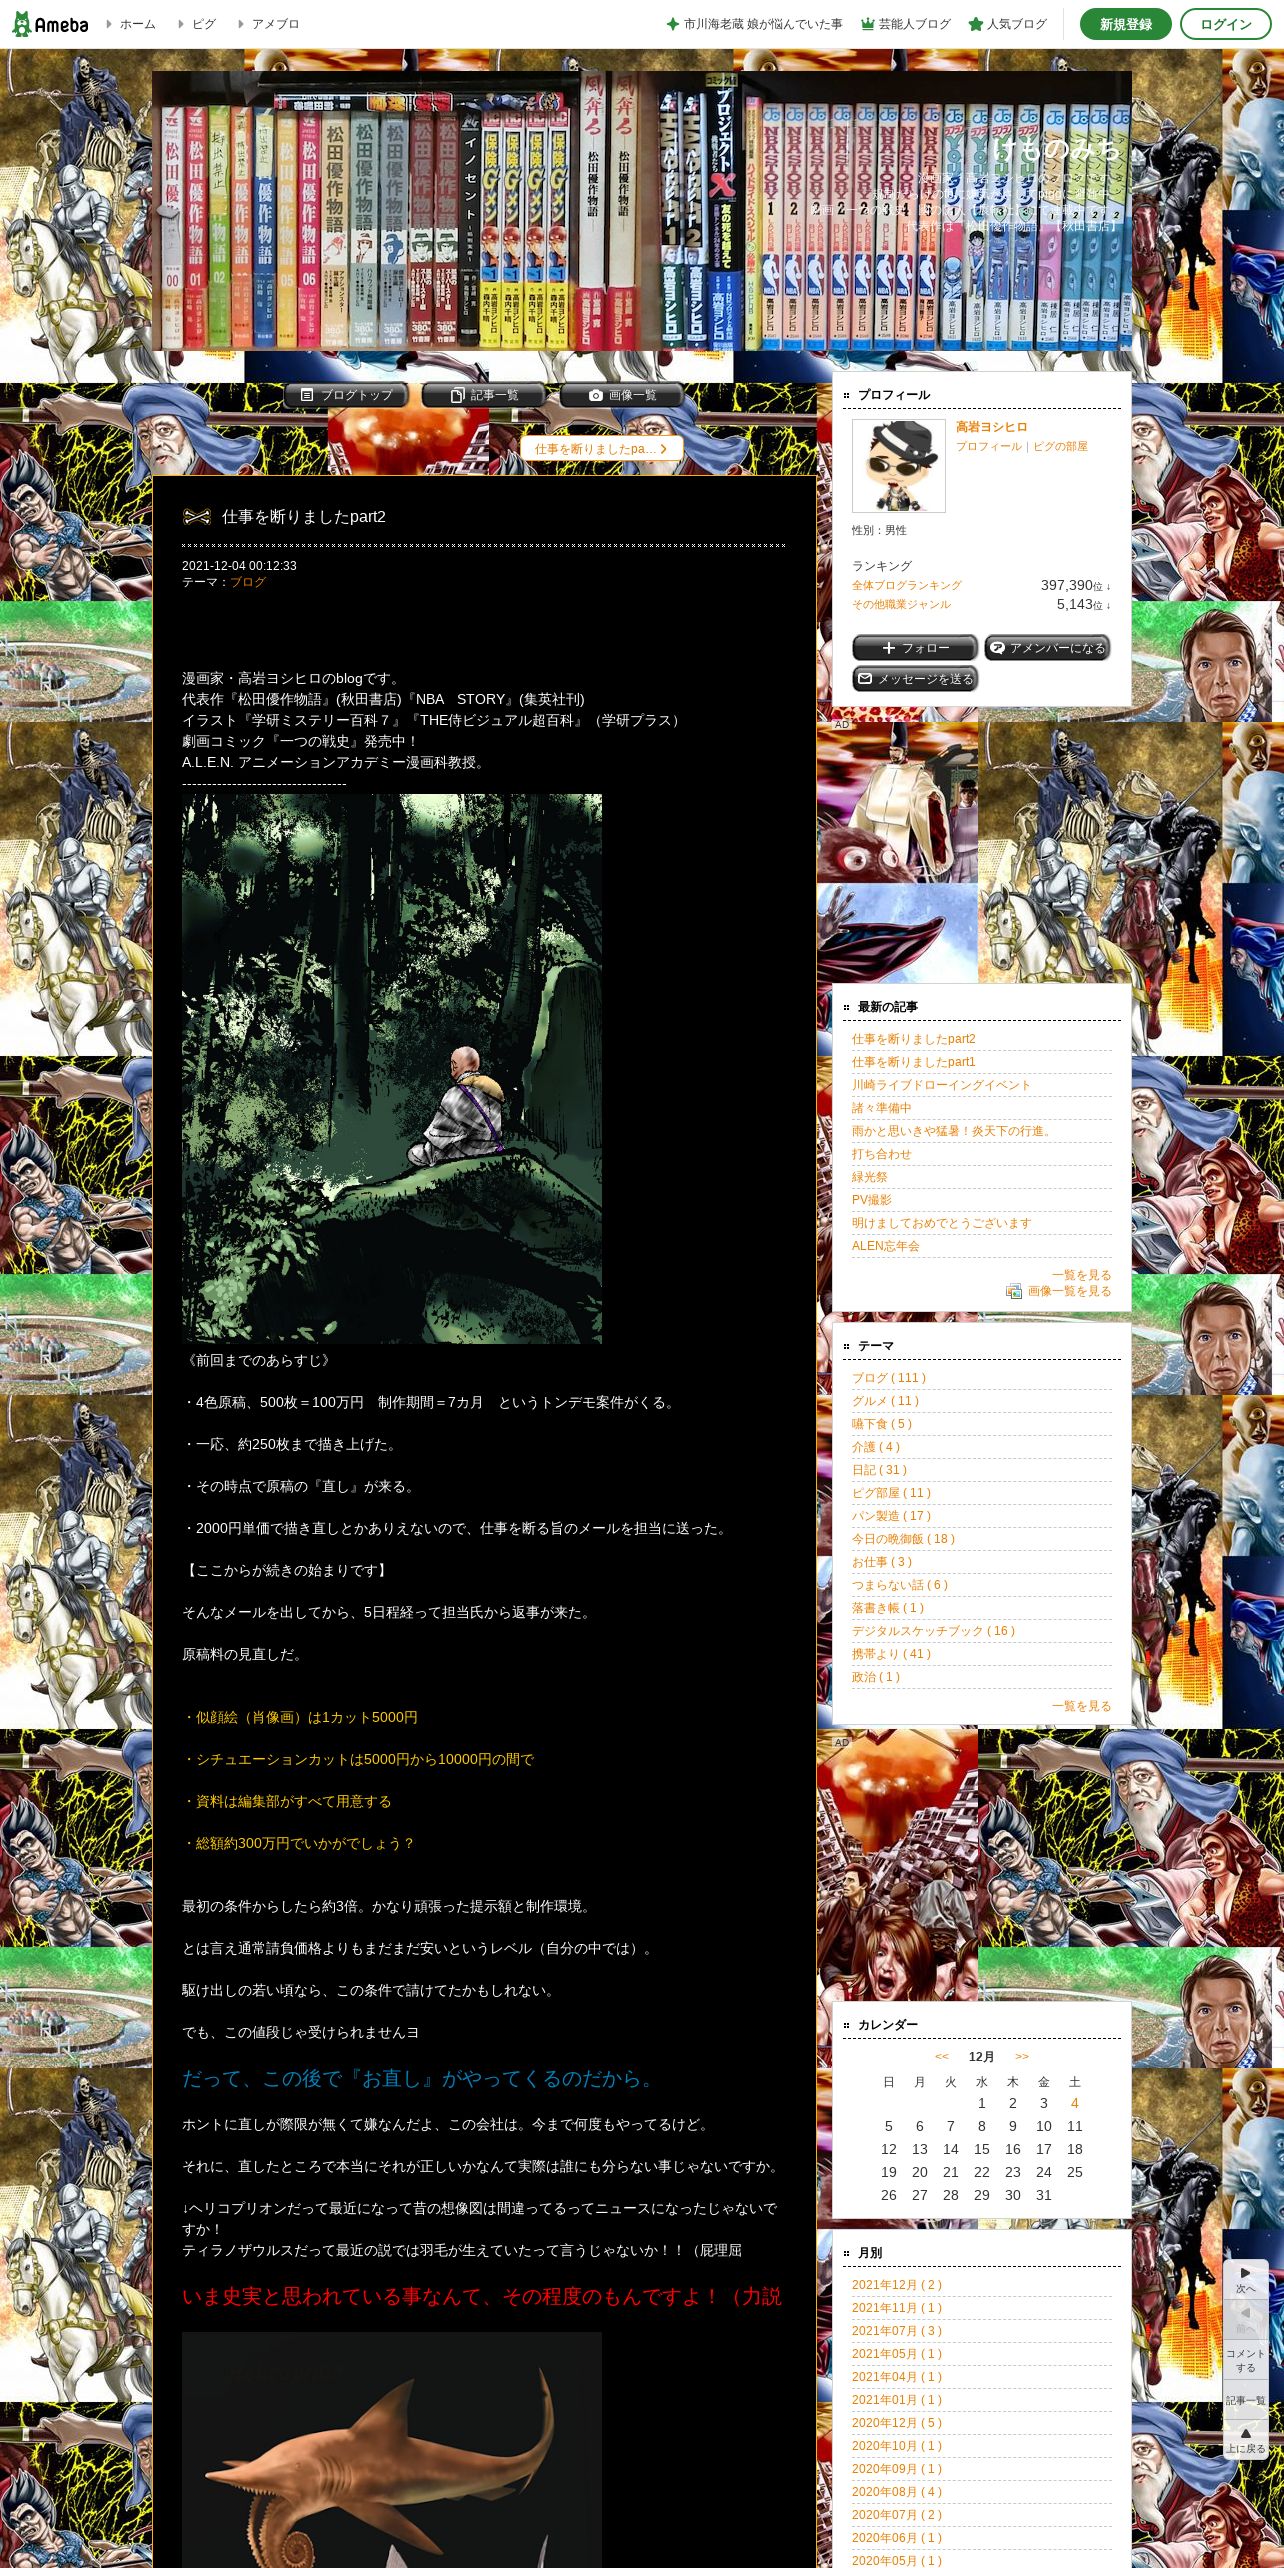1284x2568 pixels.
Task: Open ピグ in top navigation
Action: [203, 24]
